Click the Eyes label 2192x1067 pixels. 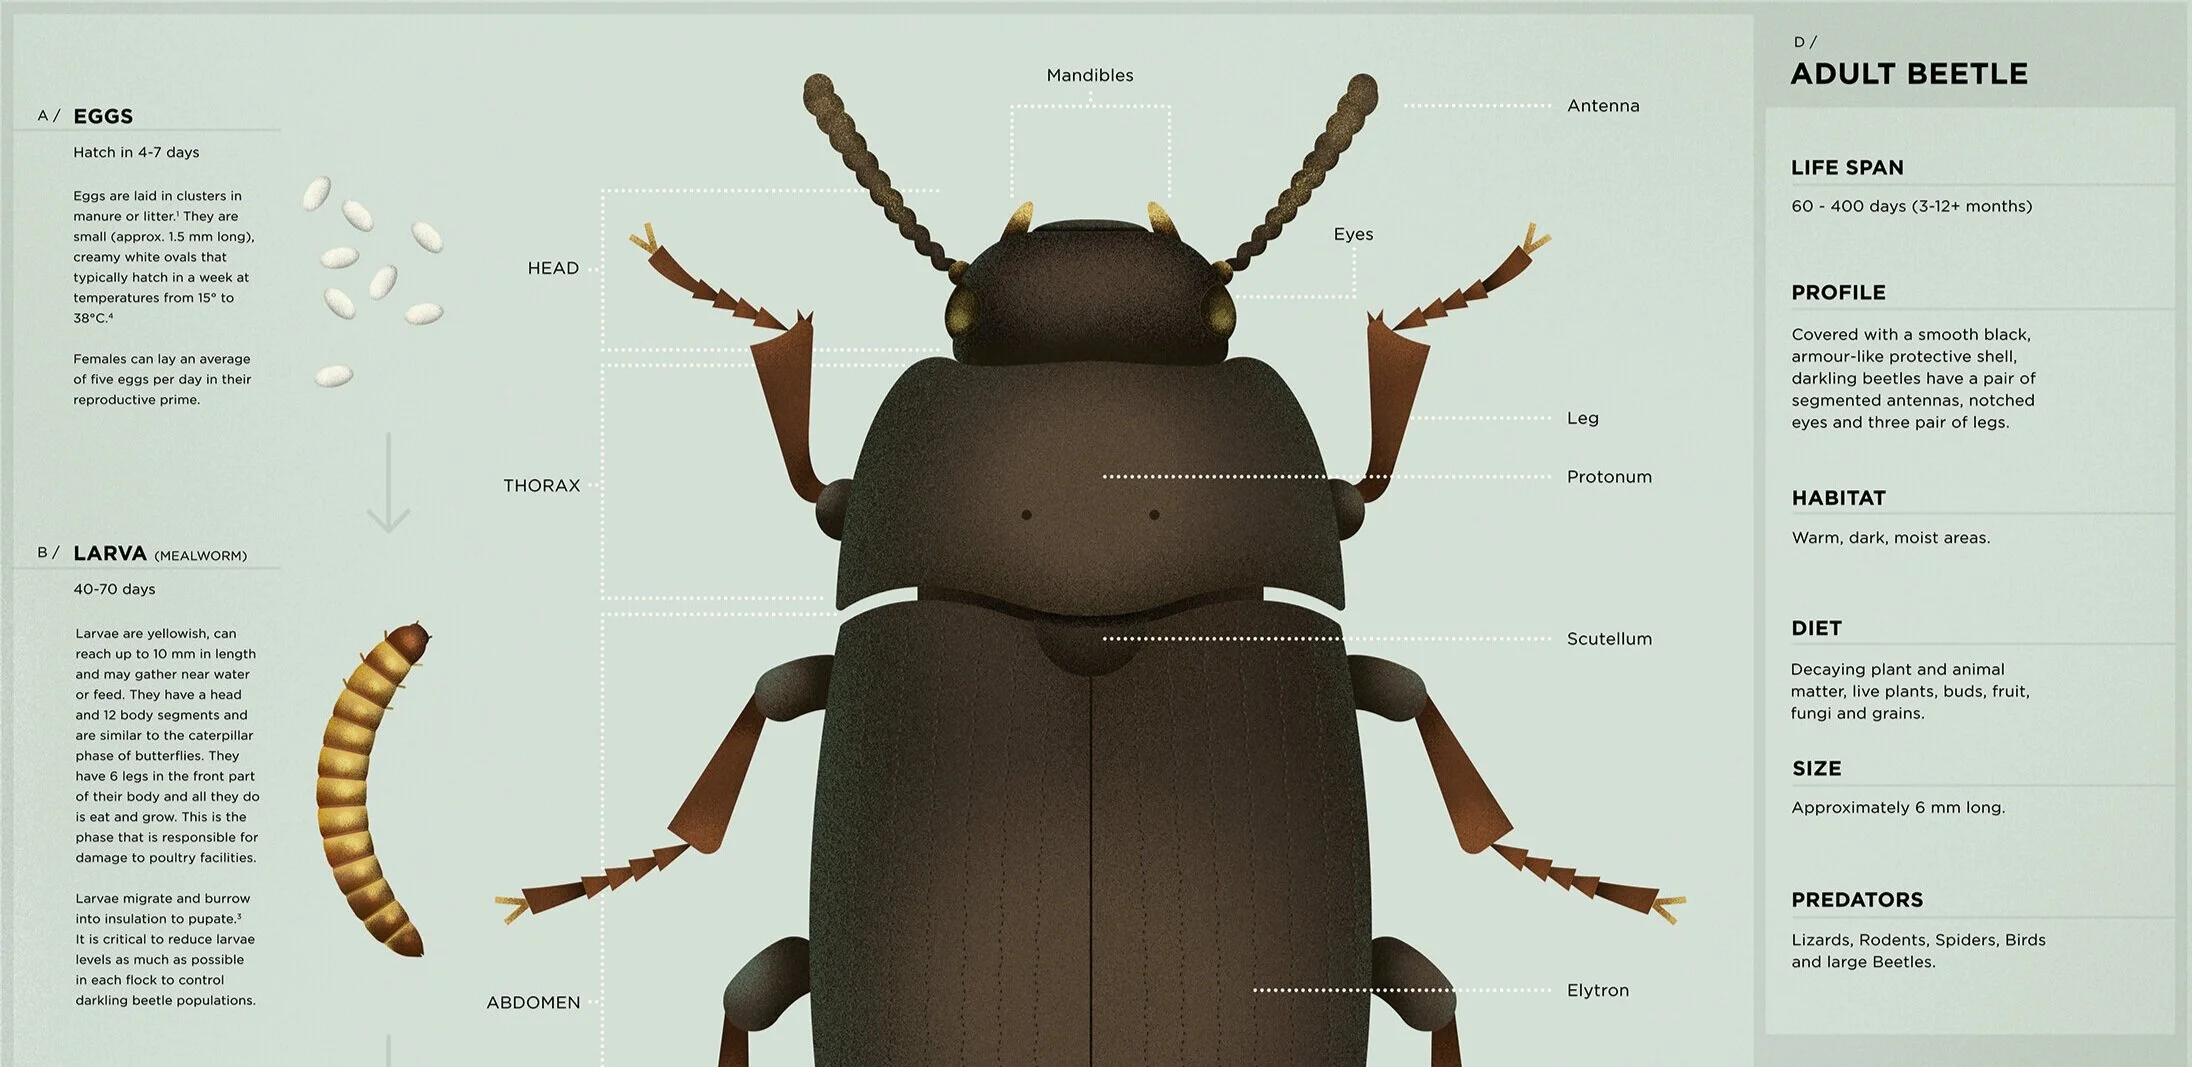point(1353,234)
